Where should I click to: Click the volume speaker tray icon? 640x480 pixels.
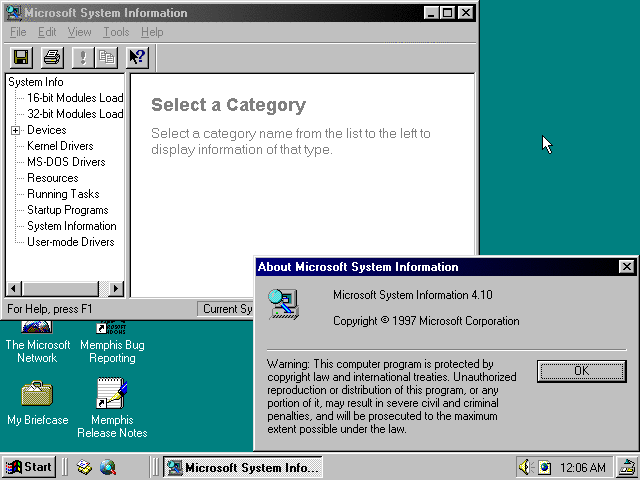click(526, 467)
